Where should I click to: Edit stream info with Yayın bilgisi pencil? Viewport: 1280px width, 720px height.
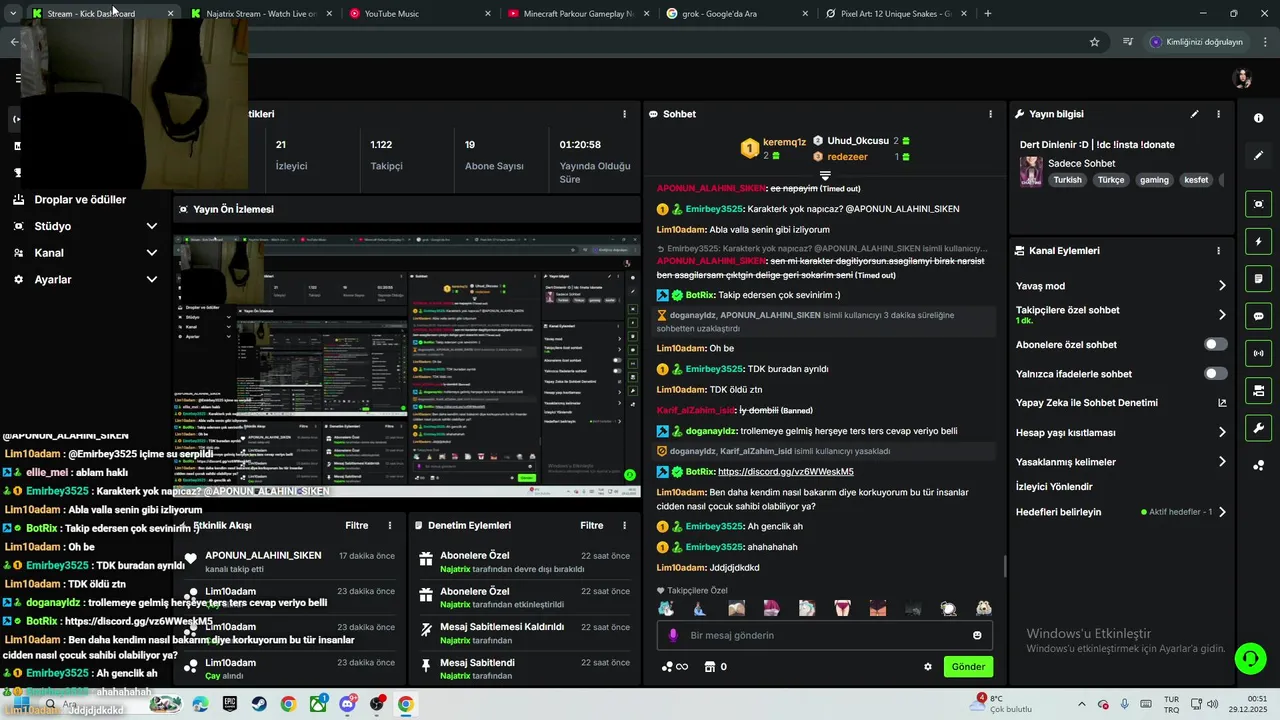point(1194,114)
